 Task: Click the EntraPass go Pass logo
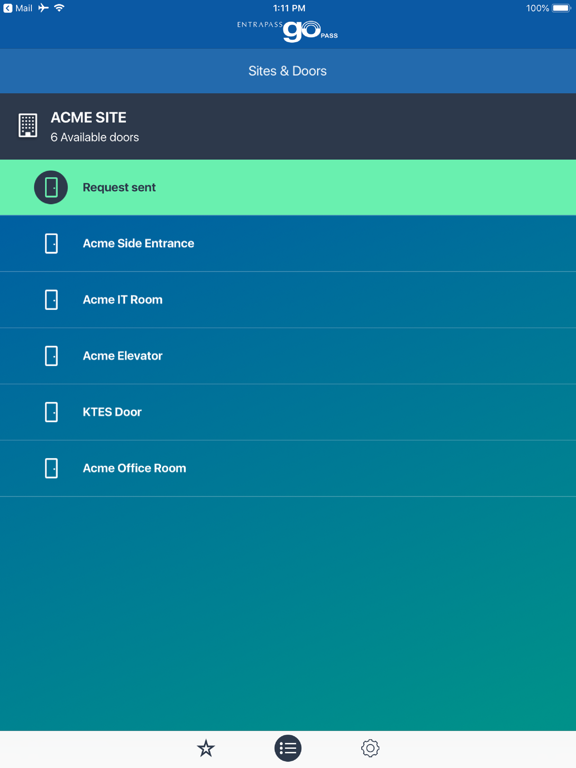288,30
